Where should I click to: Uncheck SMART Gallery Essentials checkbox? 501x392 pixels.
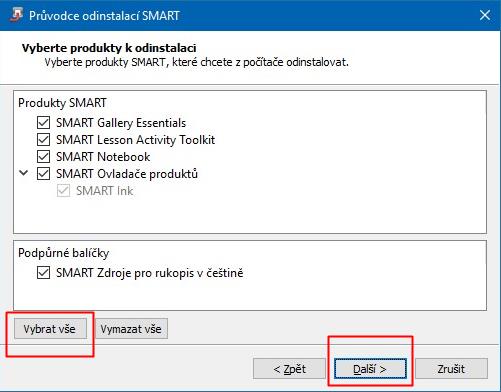[x=43, y=123]
